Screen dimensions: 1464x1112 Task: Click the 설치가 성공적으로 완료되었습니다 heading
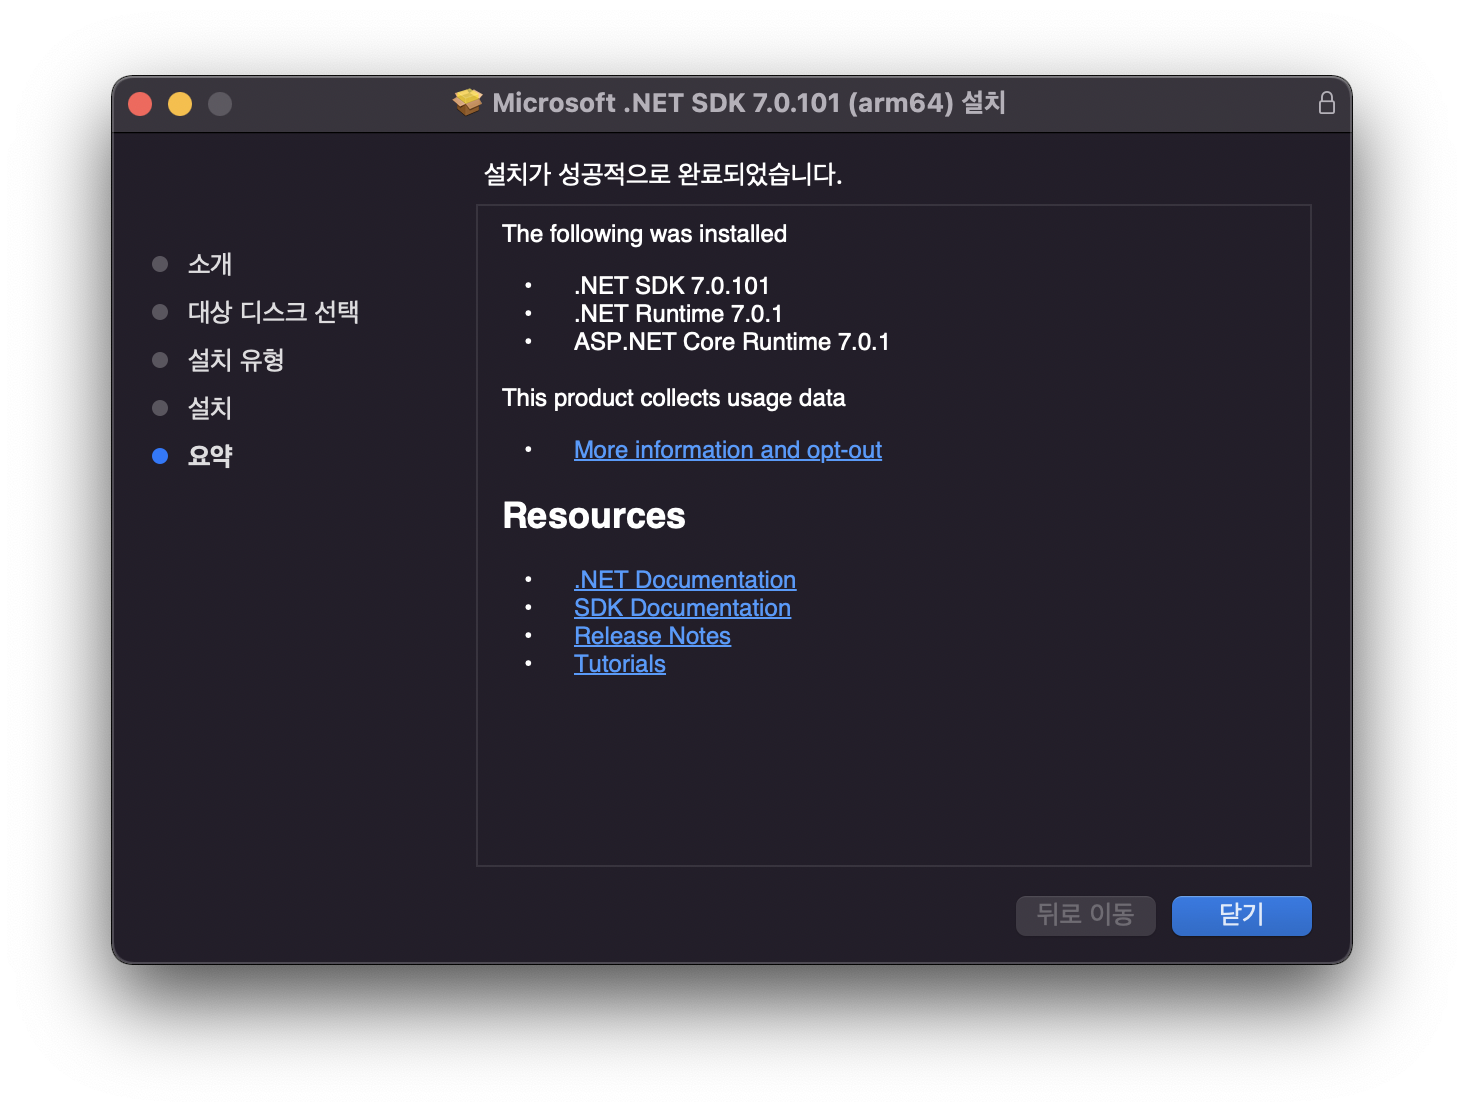662,174
